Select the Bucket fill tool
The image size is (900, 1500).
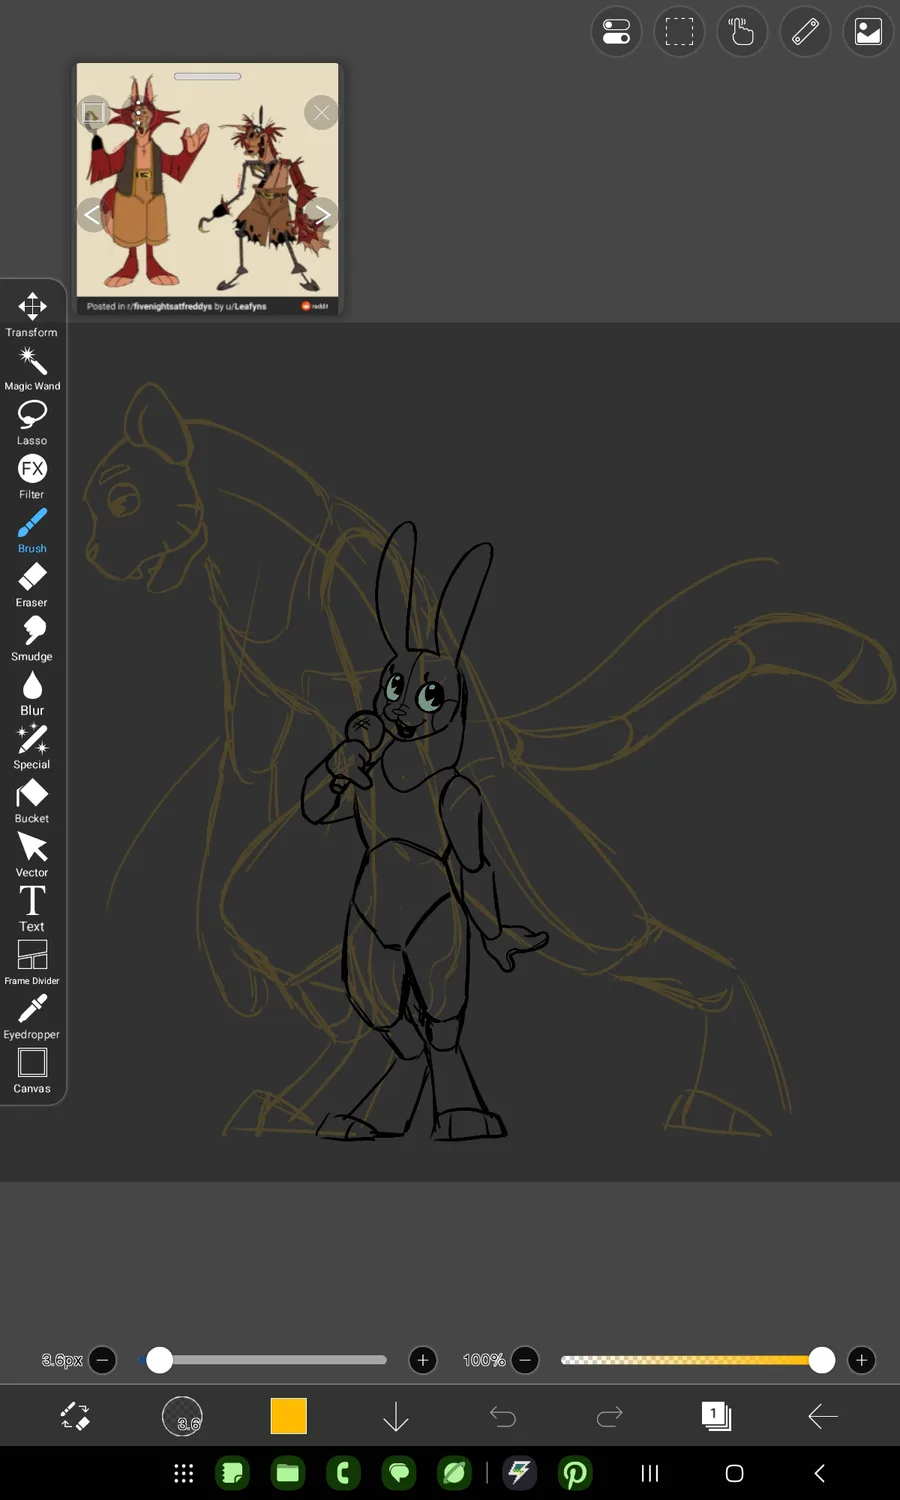point(32,800)
